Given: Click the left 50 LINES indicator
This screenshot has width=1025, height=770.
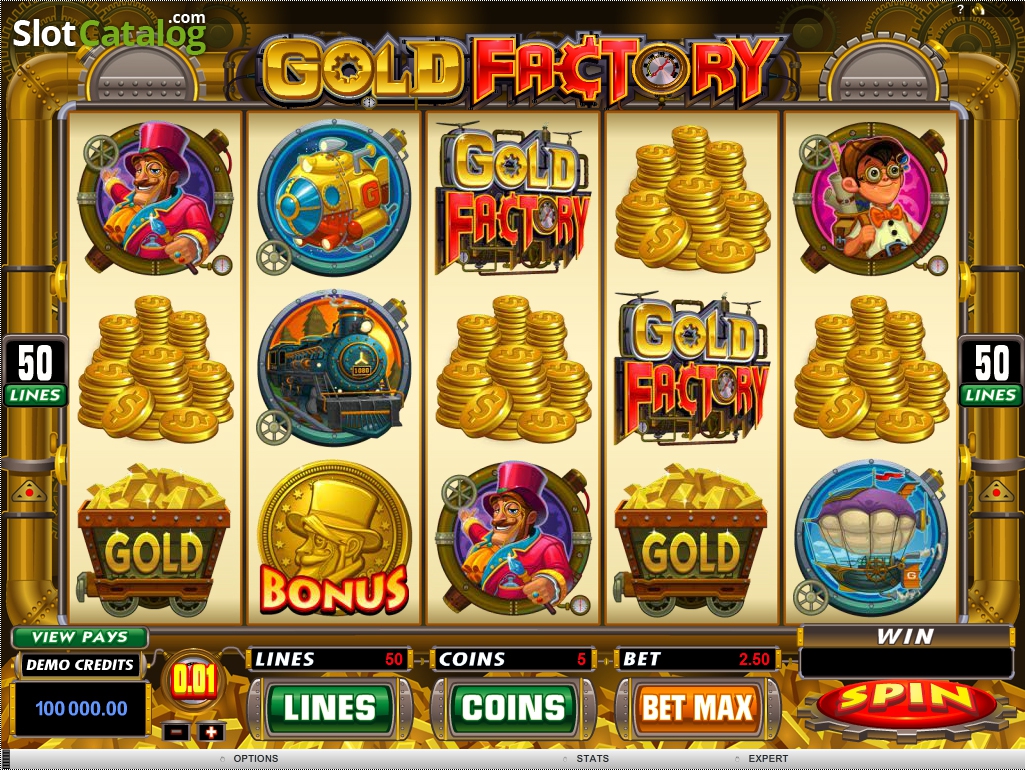Looking at the screenshot, I should point(35,371).
